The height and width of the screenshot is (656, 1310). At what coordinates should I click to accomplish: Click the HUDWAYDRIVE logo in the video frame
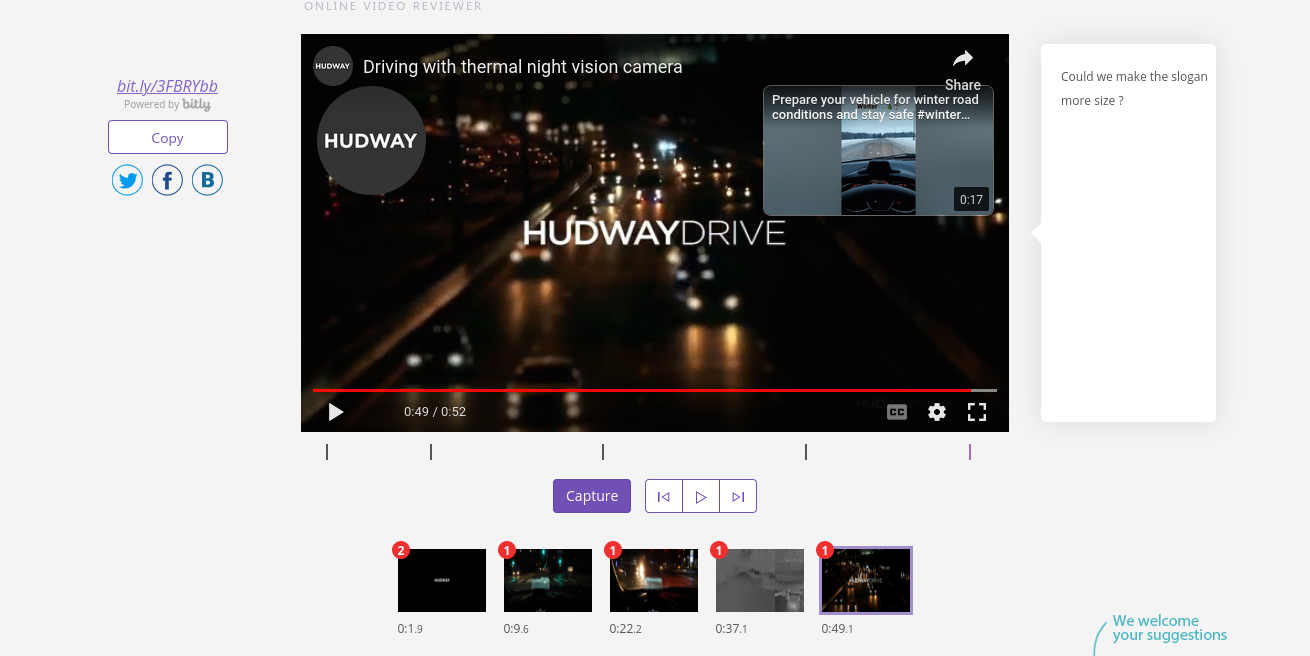click(655, 233)
